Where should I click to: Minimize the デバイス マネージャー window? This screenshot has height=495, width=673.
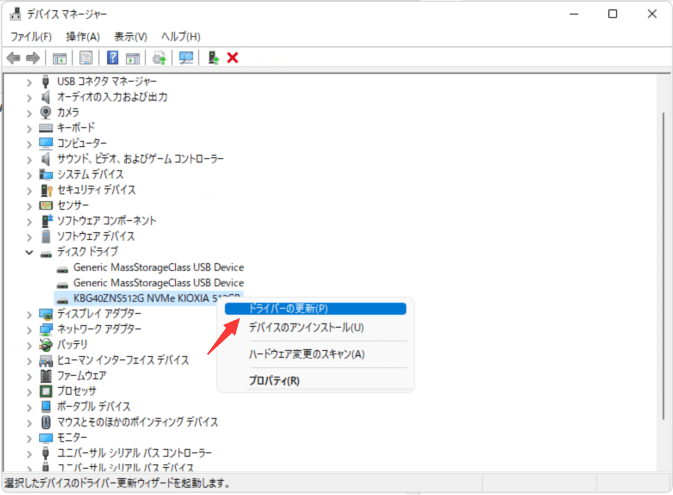point(574,14)
